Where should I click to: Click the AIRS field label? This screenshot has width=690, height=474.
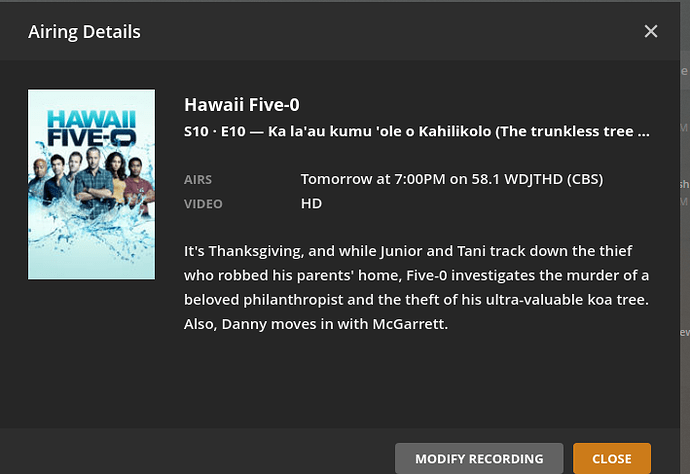[x=200, y=180]
